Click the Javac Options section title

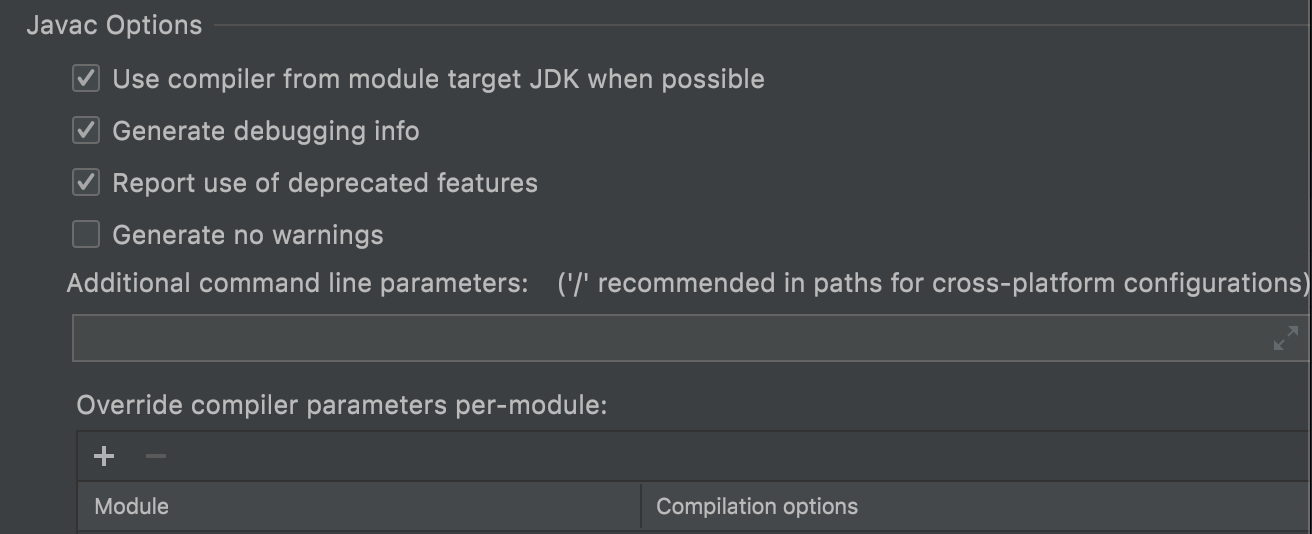pos(114,25)
